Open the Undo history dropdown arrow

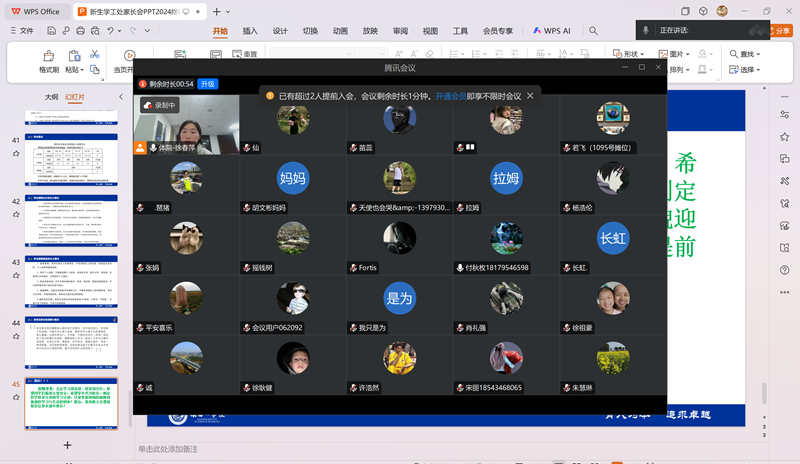coord(119,31)
